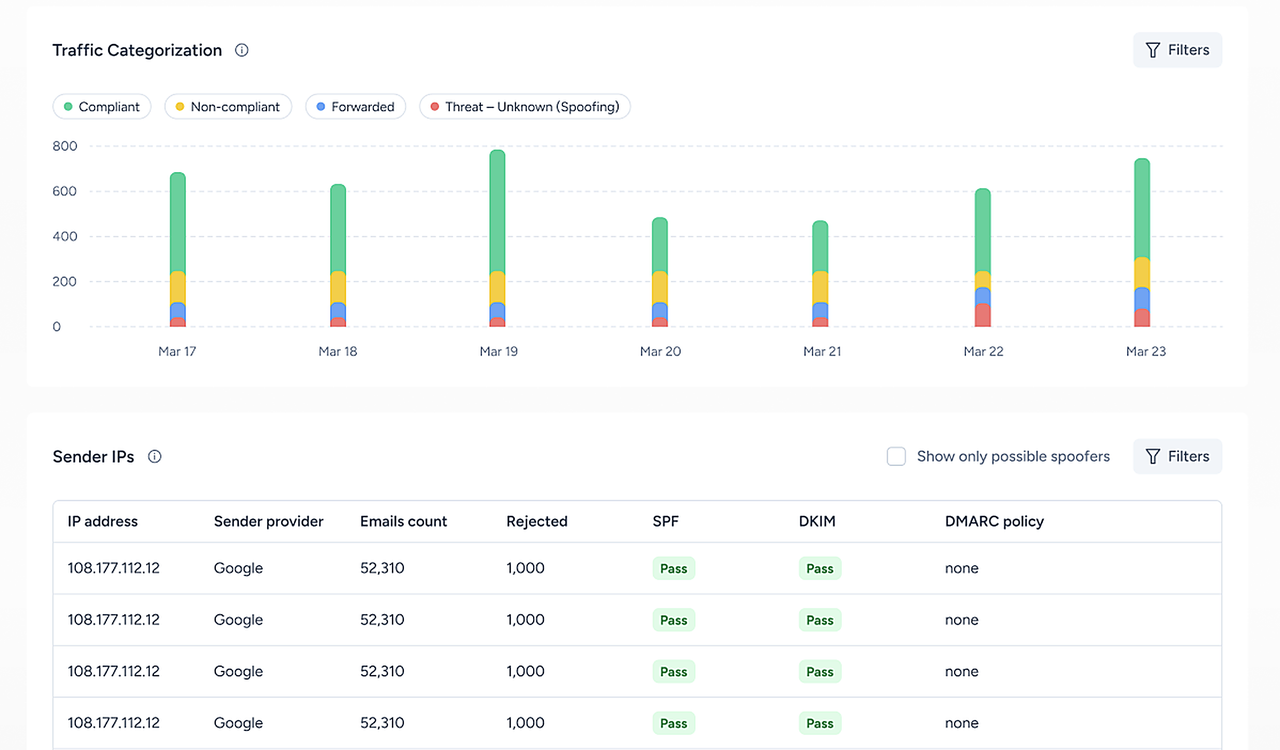Click the SPF column header
The height and width of the screenshot is (750, 1280).
[666, 521]
